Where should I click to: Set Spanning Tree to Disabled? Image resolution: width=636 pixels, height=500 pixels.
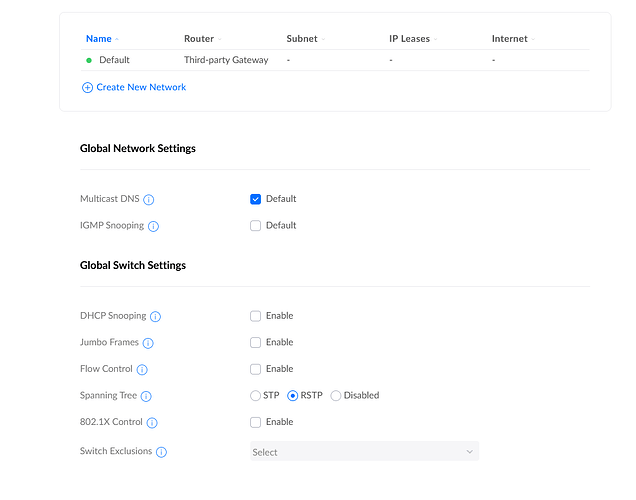click(336, 396)
